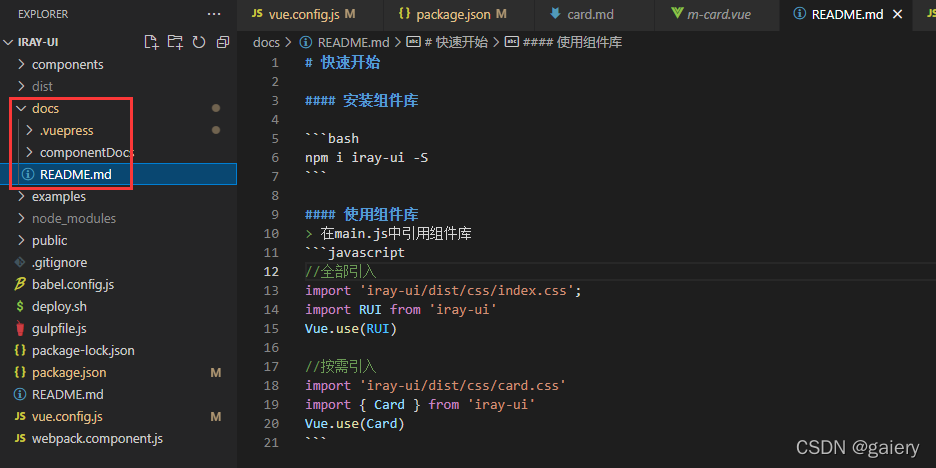Image resolution: width=936 pixels, height=468 pixels.
Task: Click line number 12 in the gutter
Action: pos(271,272)
